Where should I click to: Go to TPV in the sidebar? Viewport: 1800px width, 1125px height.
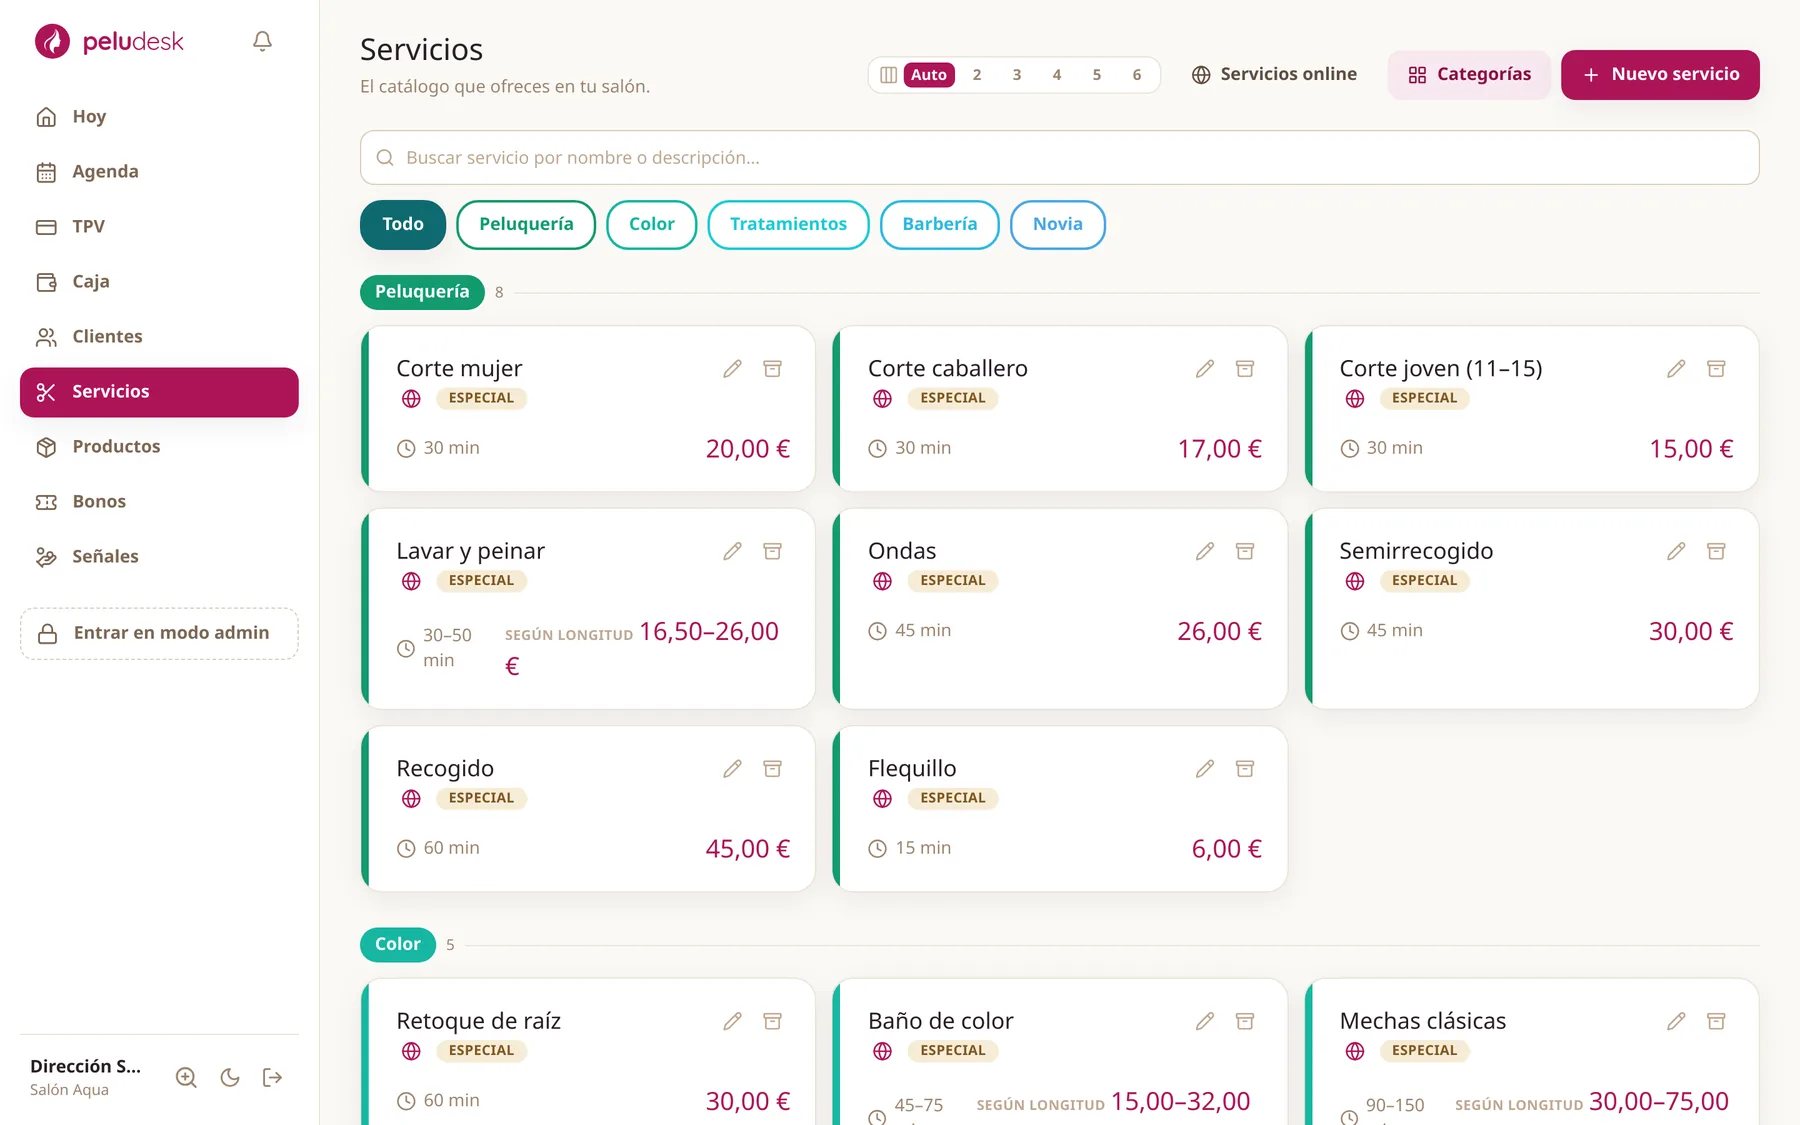(x=159, y=227)
